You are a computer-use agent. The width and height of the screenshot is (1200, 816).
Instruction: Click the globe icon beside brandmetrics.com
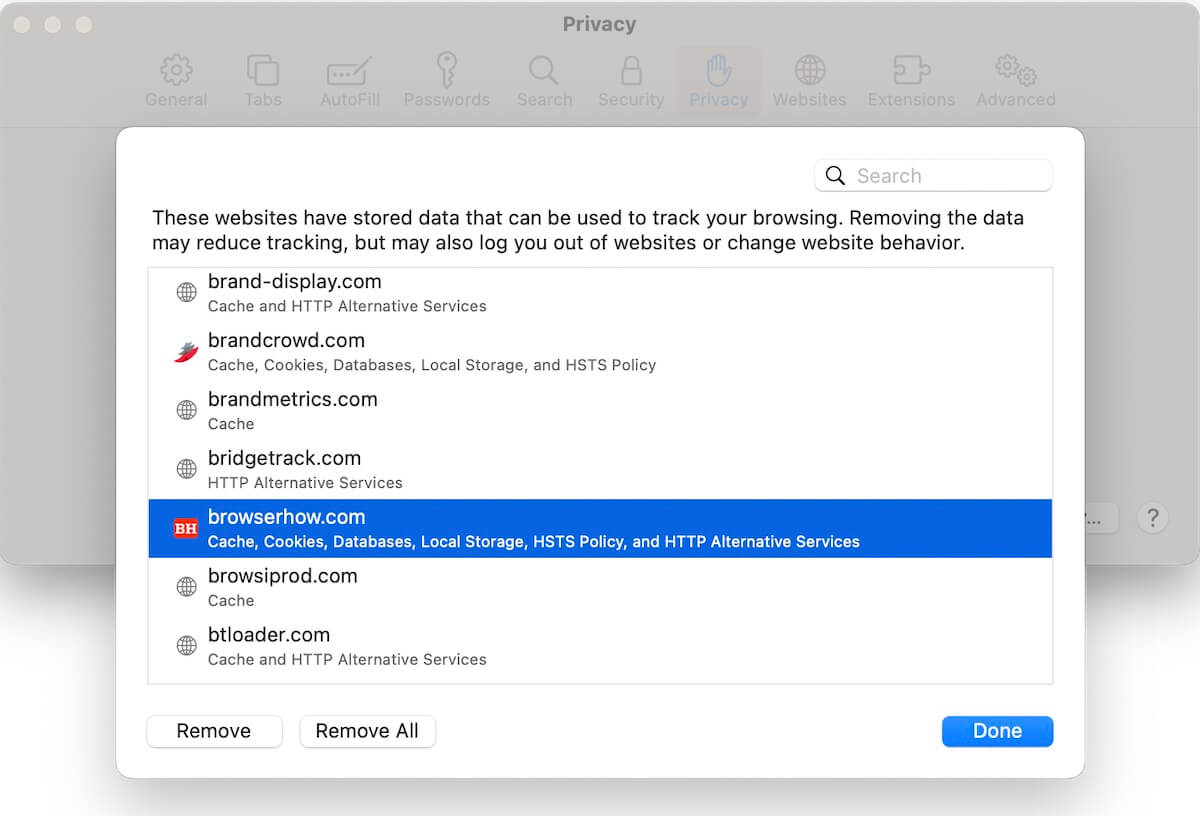click(186, 410)
